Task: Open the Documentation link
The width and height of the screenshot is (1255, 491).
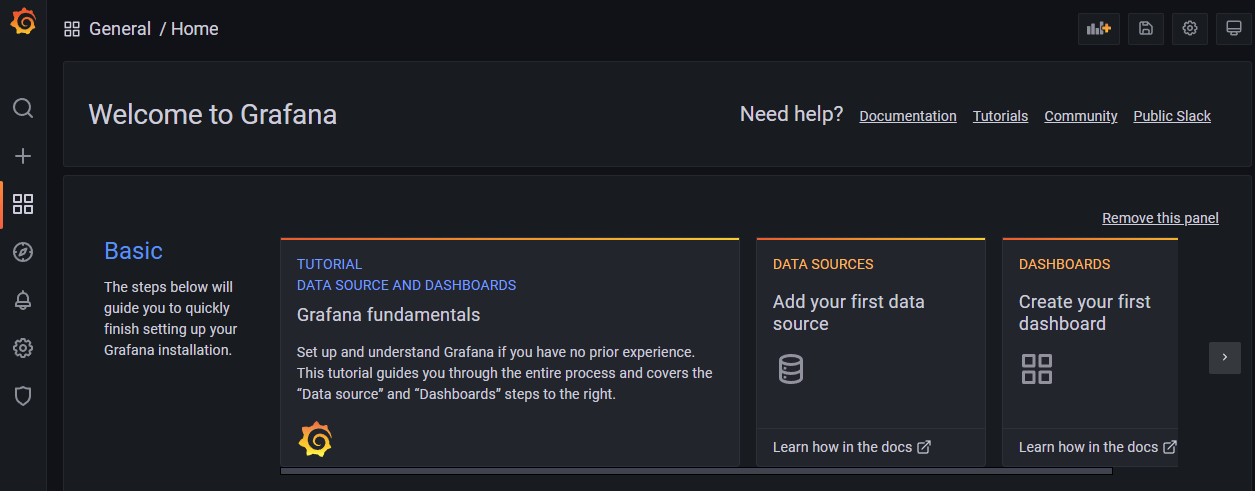Action: point(908,116)
